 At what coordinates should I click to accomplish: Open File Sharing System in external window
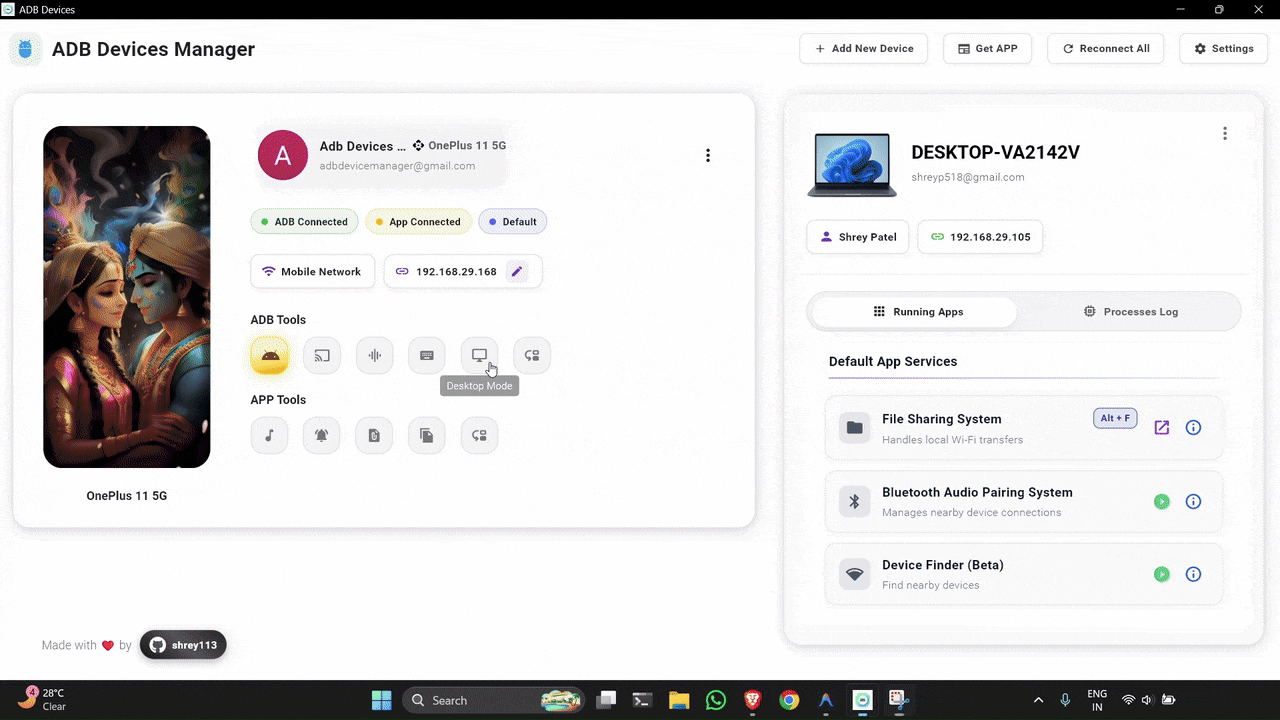pos(1161,427)
